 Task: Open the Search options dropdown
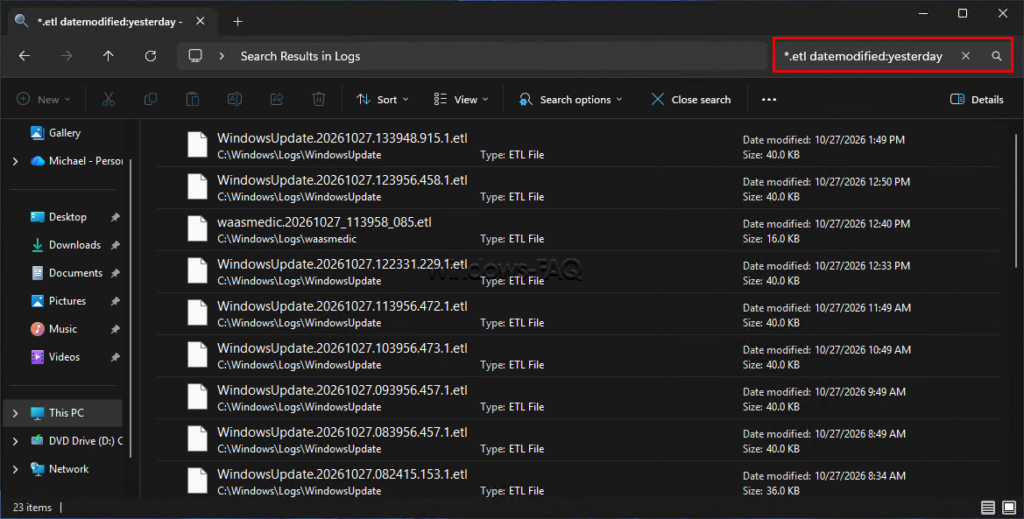571,99
